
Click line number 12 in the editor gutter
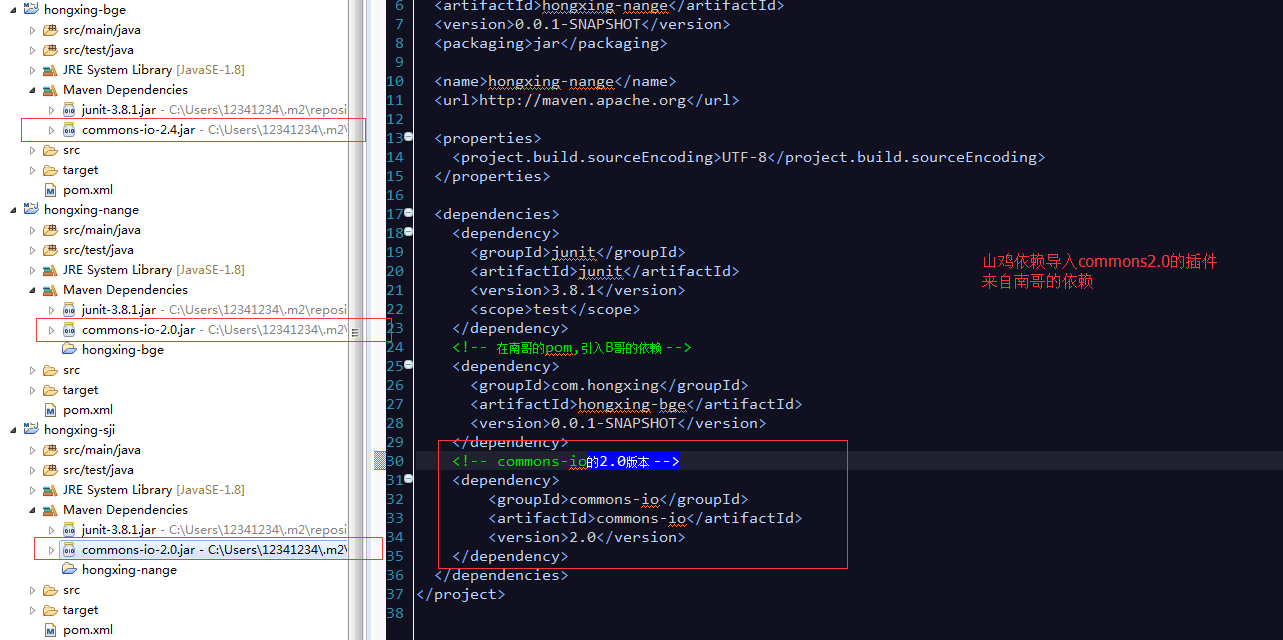pos(394,119)
